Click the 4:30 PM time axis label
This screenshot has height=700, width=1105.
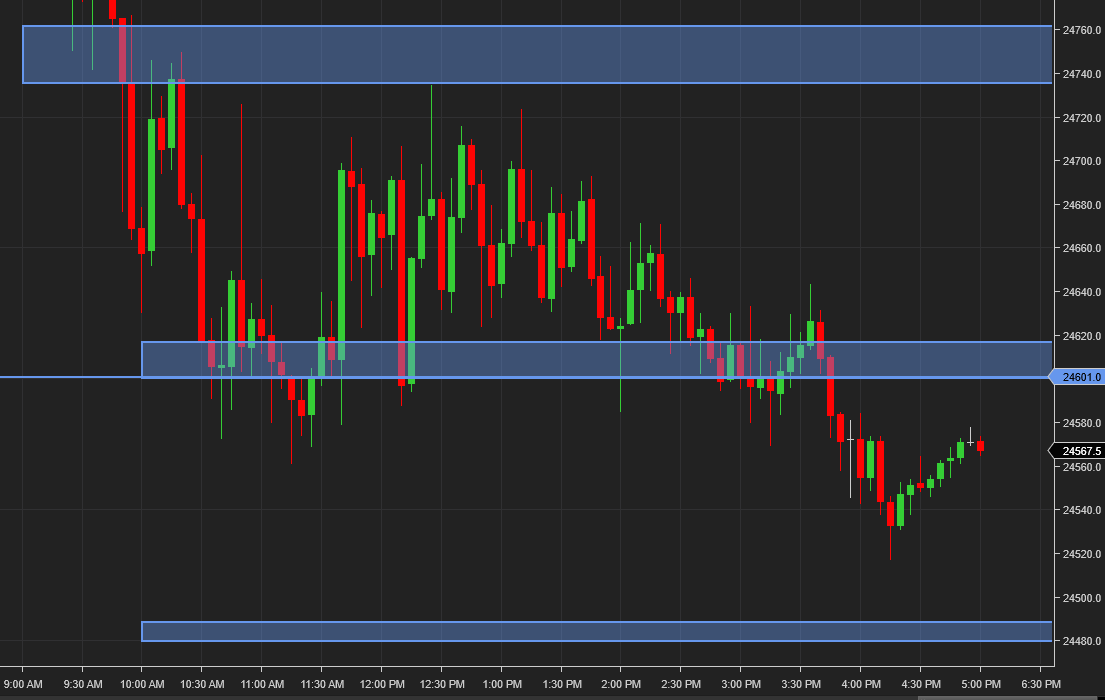click(921, 684)
